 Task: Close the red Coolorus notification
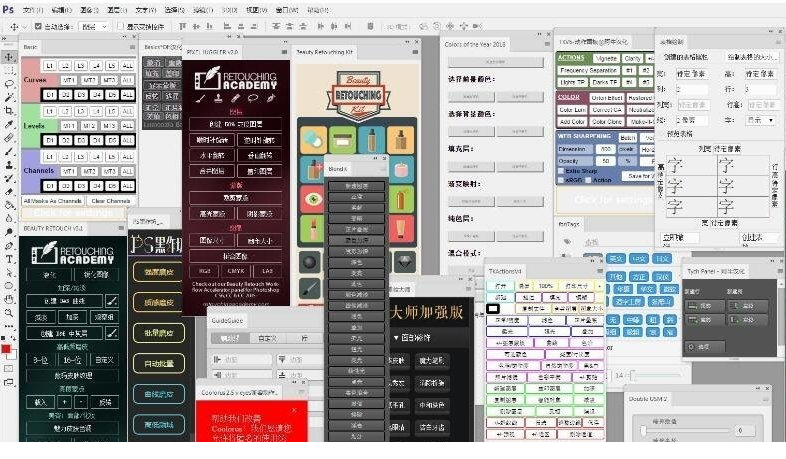(294, 410)
